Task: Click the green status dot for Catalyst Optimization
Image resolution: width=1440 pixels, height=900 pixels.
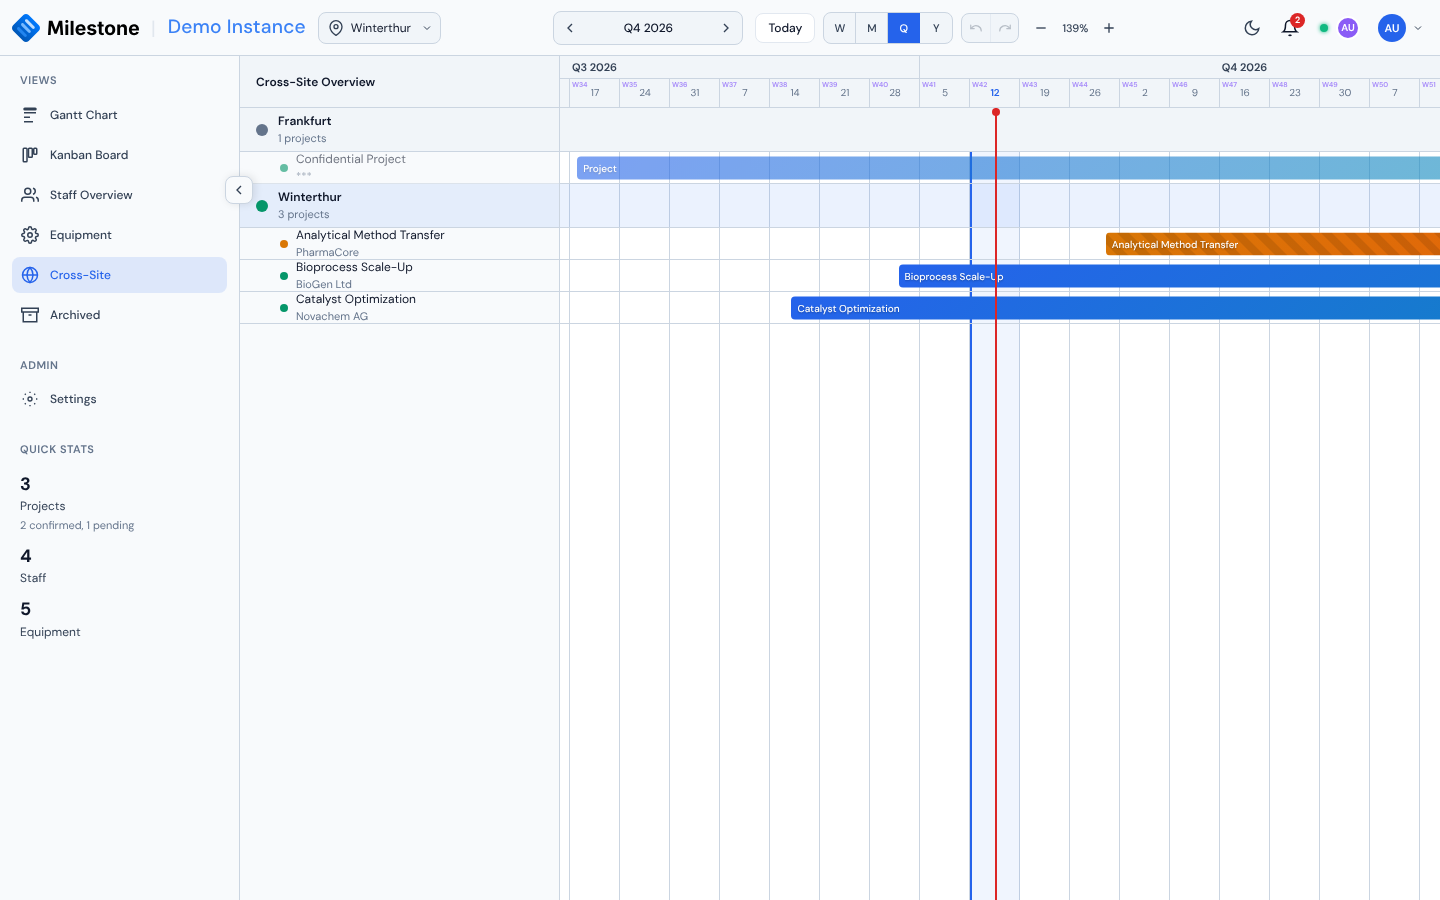Action: 284,308
